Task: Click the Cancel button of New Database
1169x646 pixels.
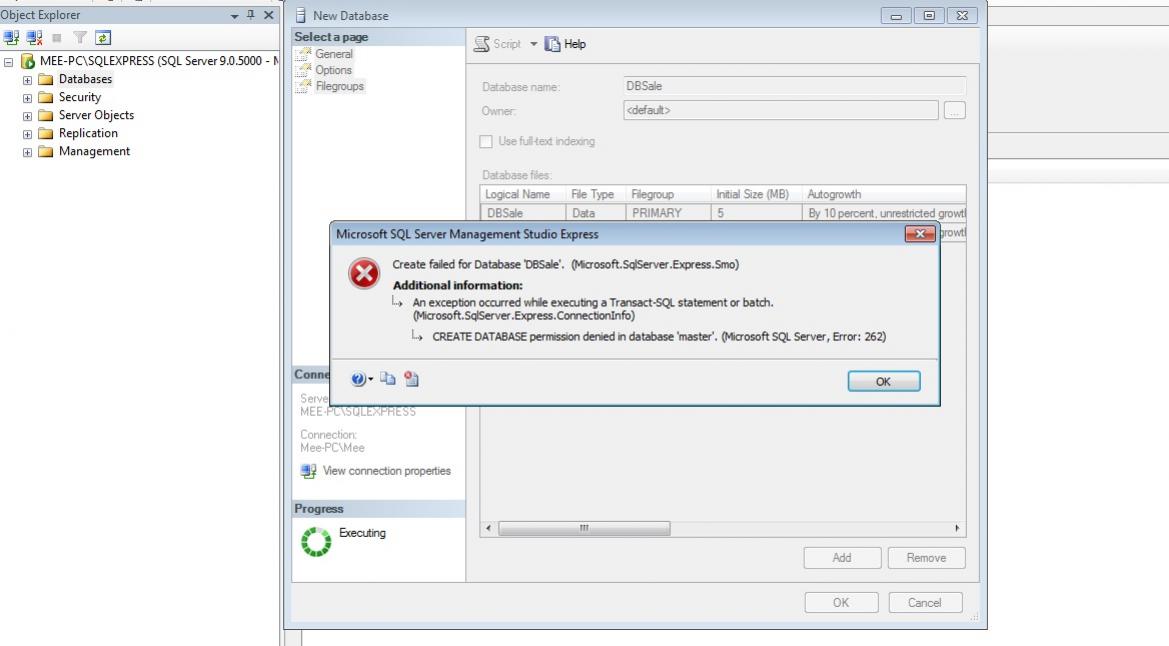Action: point(924,603)
